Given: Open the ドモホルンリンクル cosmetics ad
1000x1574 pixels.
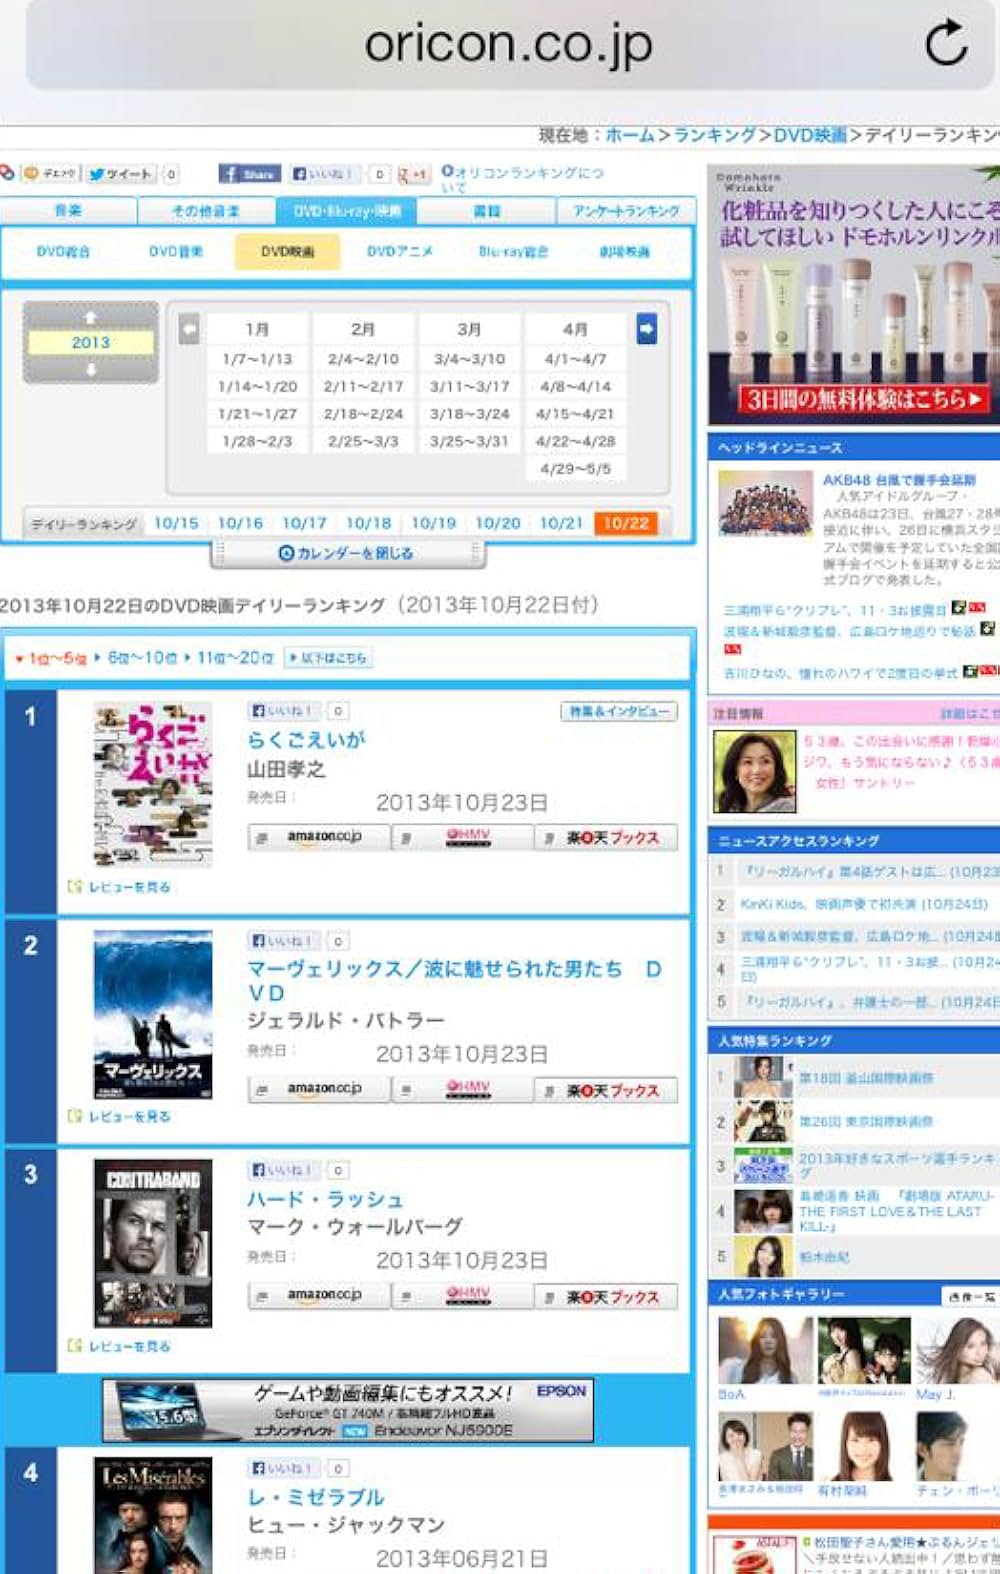Looking at the screenshot, I should 853,296.
